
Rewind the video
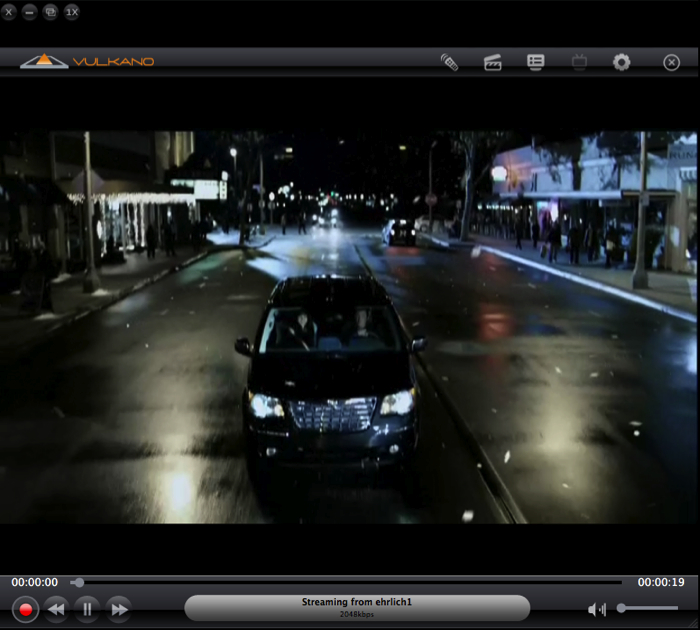tap(56, 609)
